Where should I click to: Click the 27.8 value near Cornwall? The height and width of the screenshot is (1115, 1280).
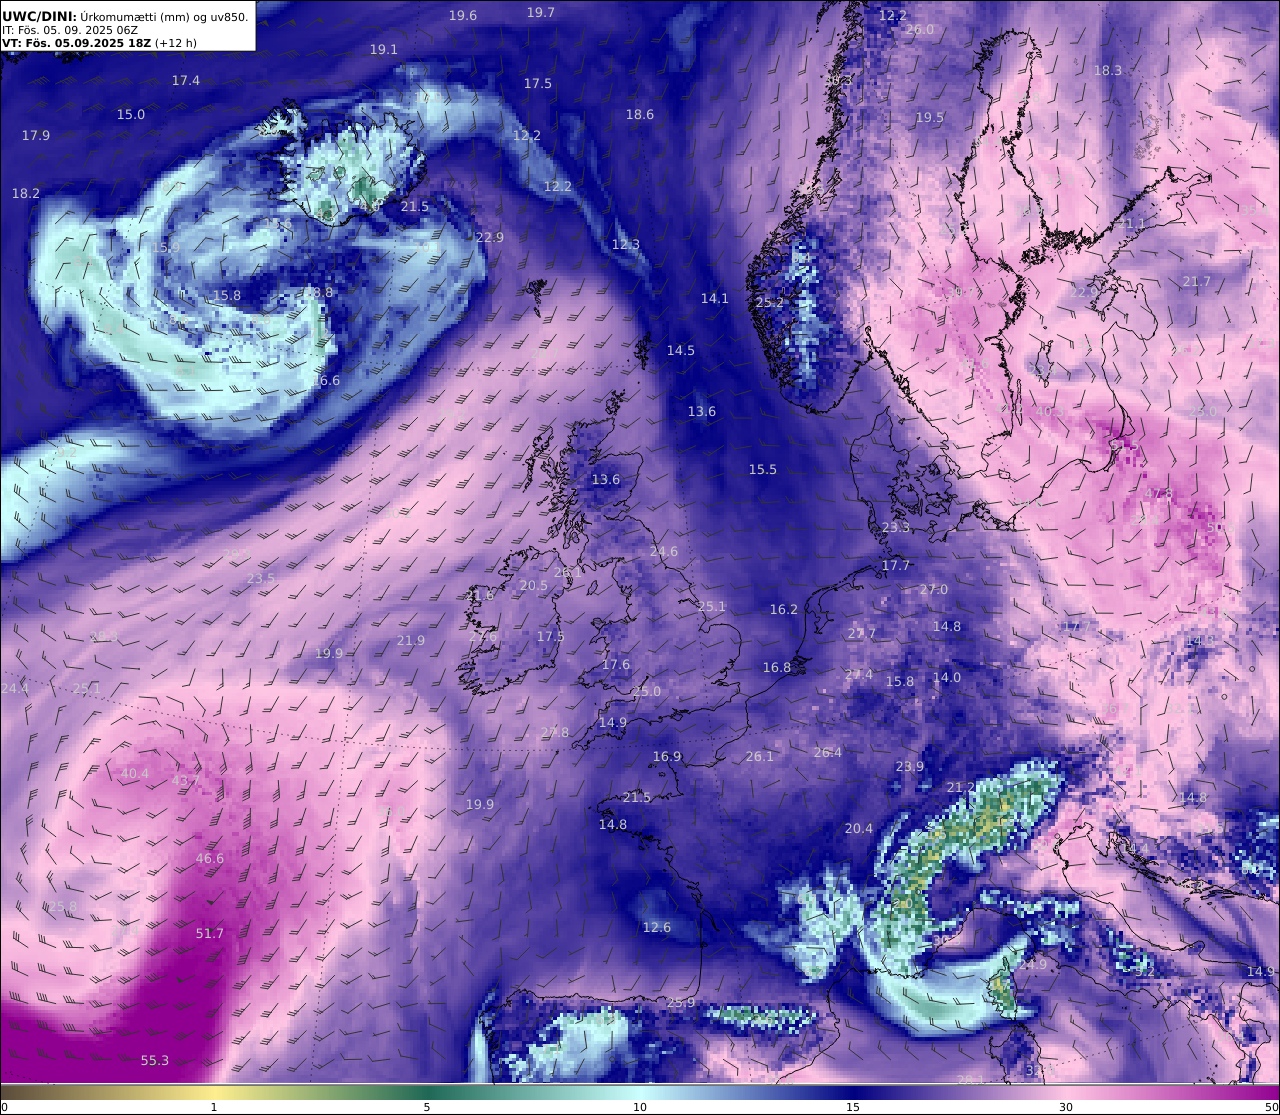554,733
